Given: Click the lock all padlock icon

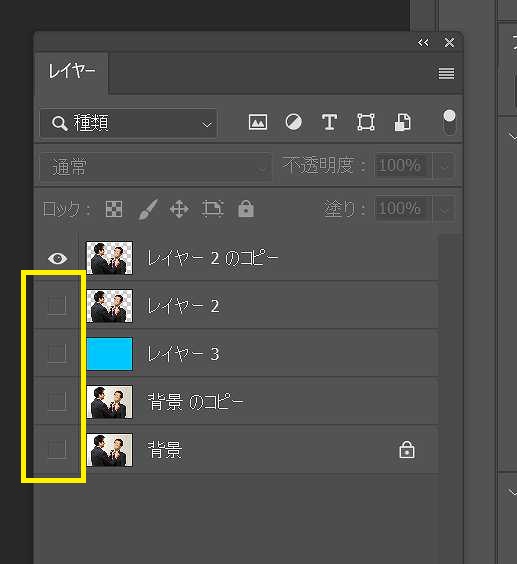Looking at the screenshot, I should 246,209.
